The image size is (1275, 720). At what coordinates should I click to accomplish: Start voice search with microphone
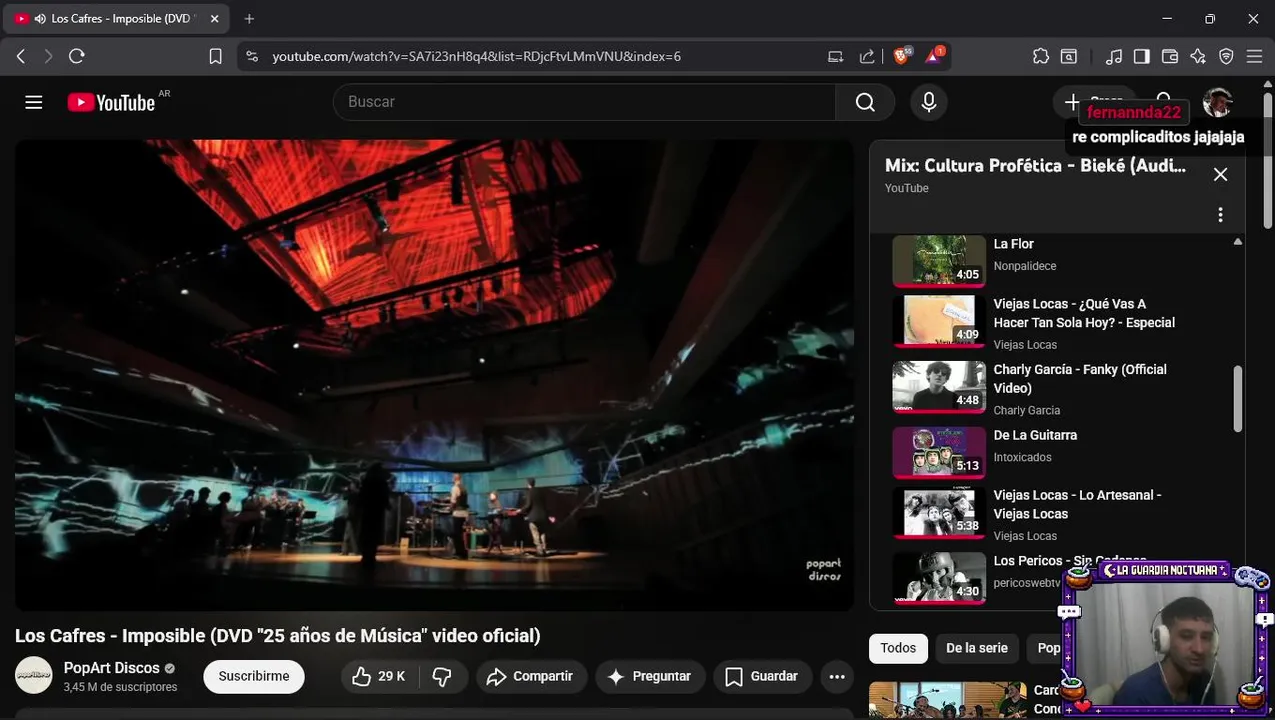(x=929, y=102)
